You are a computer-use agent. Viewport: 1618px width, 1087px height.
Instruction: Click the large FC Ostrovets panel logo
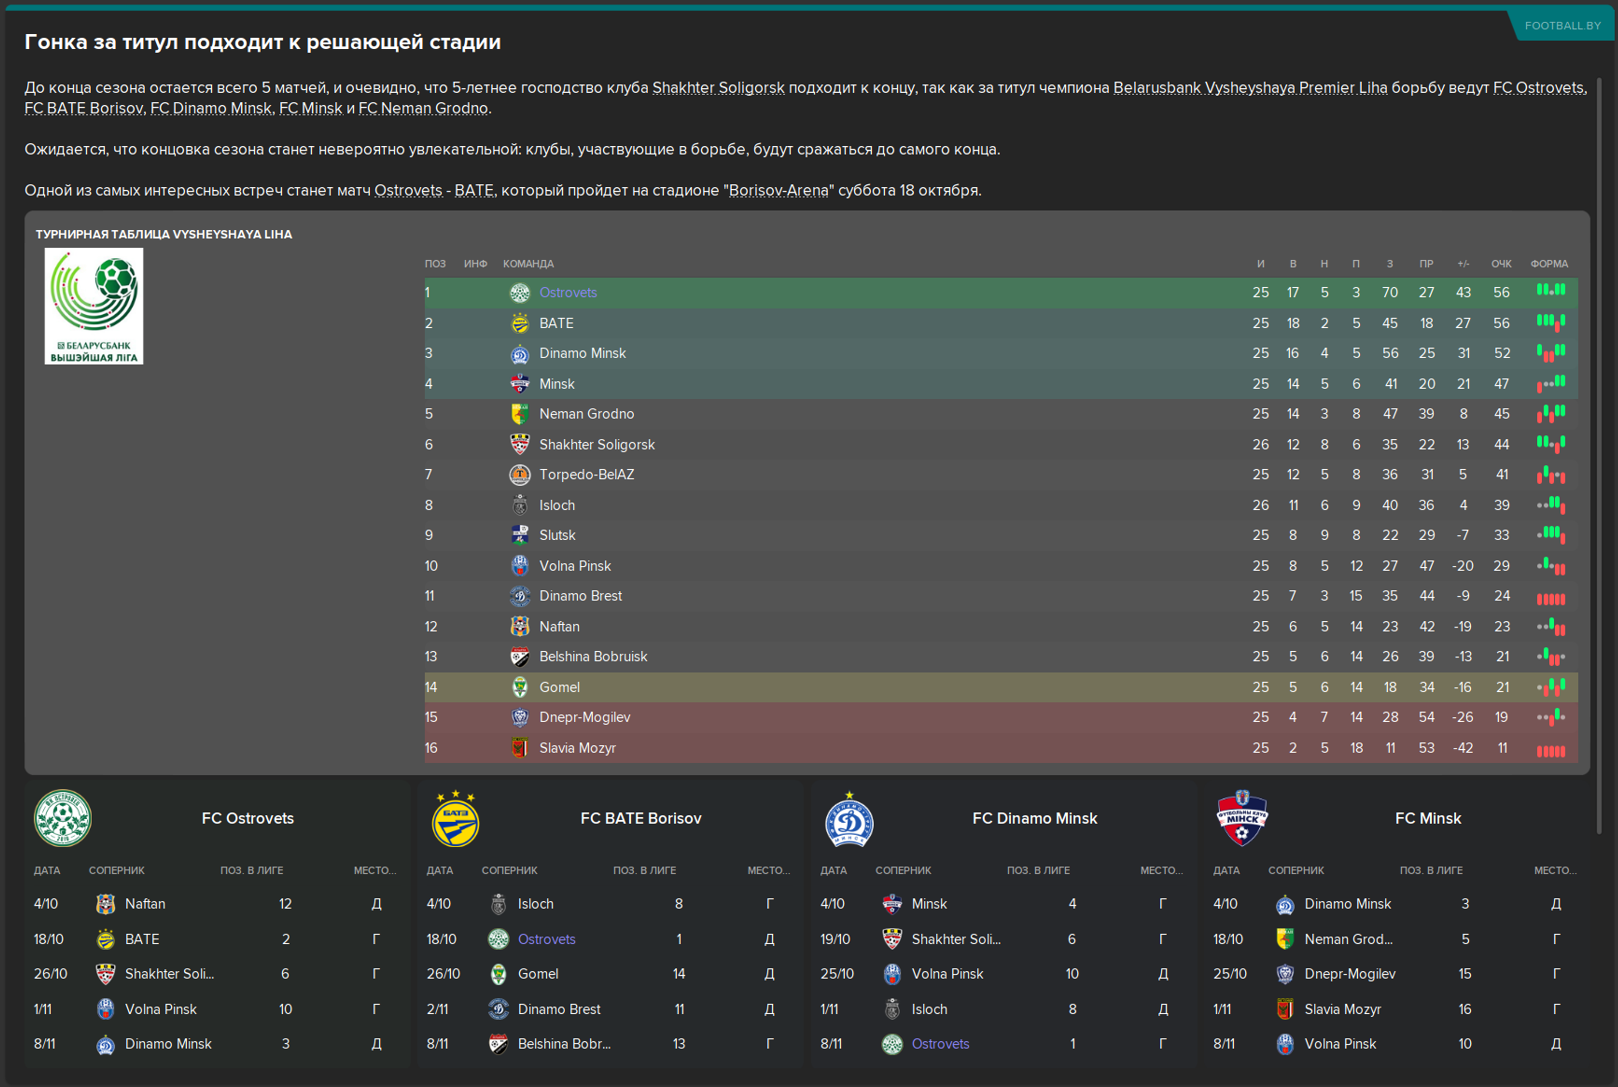[63, 818]
